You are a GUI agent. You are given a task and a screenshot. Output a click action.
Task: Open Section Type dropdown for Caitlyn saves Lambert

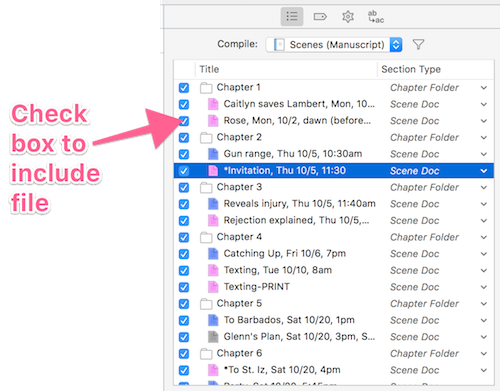tap(484, 104)
